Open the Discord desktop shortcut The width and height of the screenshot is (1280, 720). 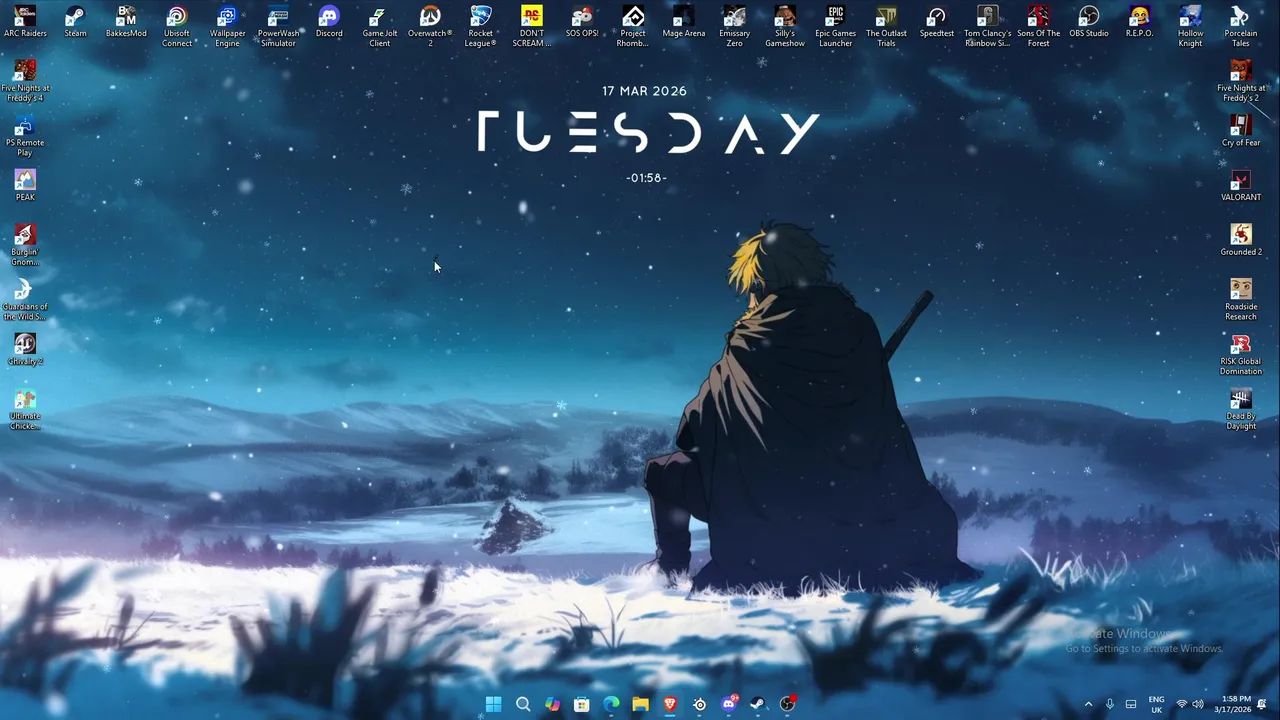click(329, 22)
